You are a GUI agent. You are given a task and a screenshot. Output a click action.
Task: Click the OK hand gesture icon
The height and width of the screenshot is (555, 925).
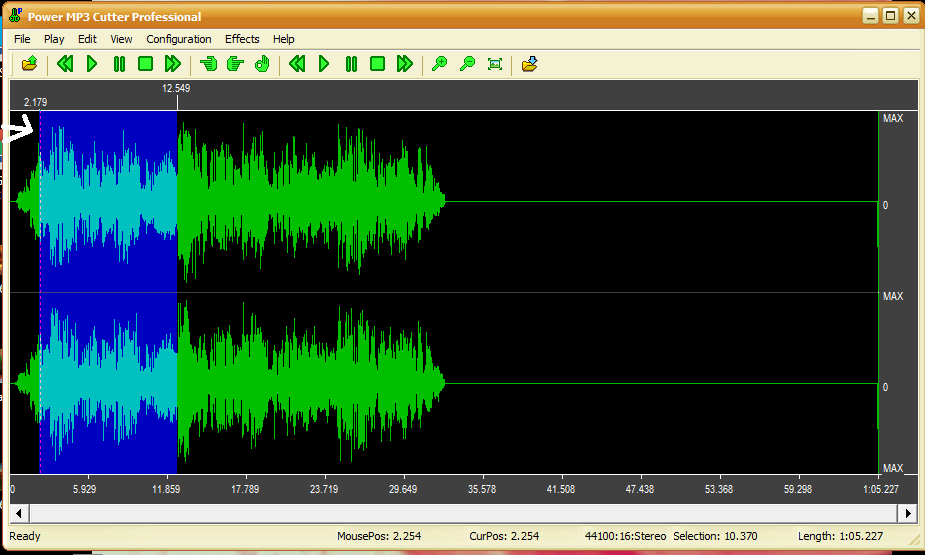tap(262, 64)
